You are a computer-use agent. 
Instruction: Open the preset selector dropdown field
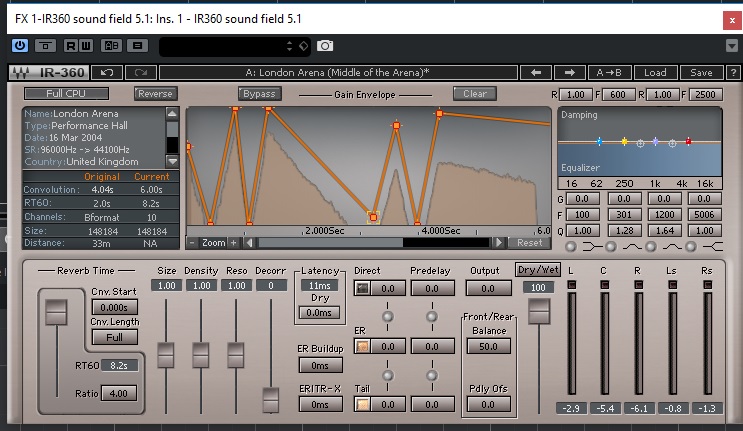pos(235,46)
